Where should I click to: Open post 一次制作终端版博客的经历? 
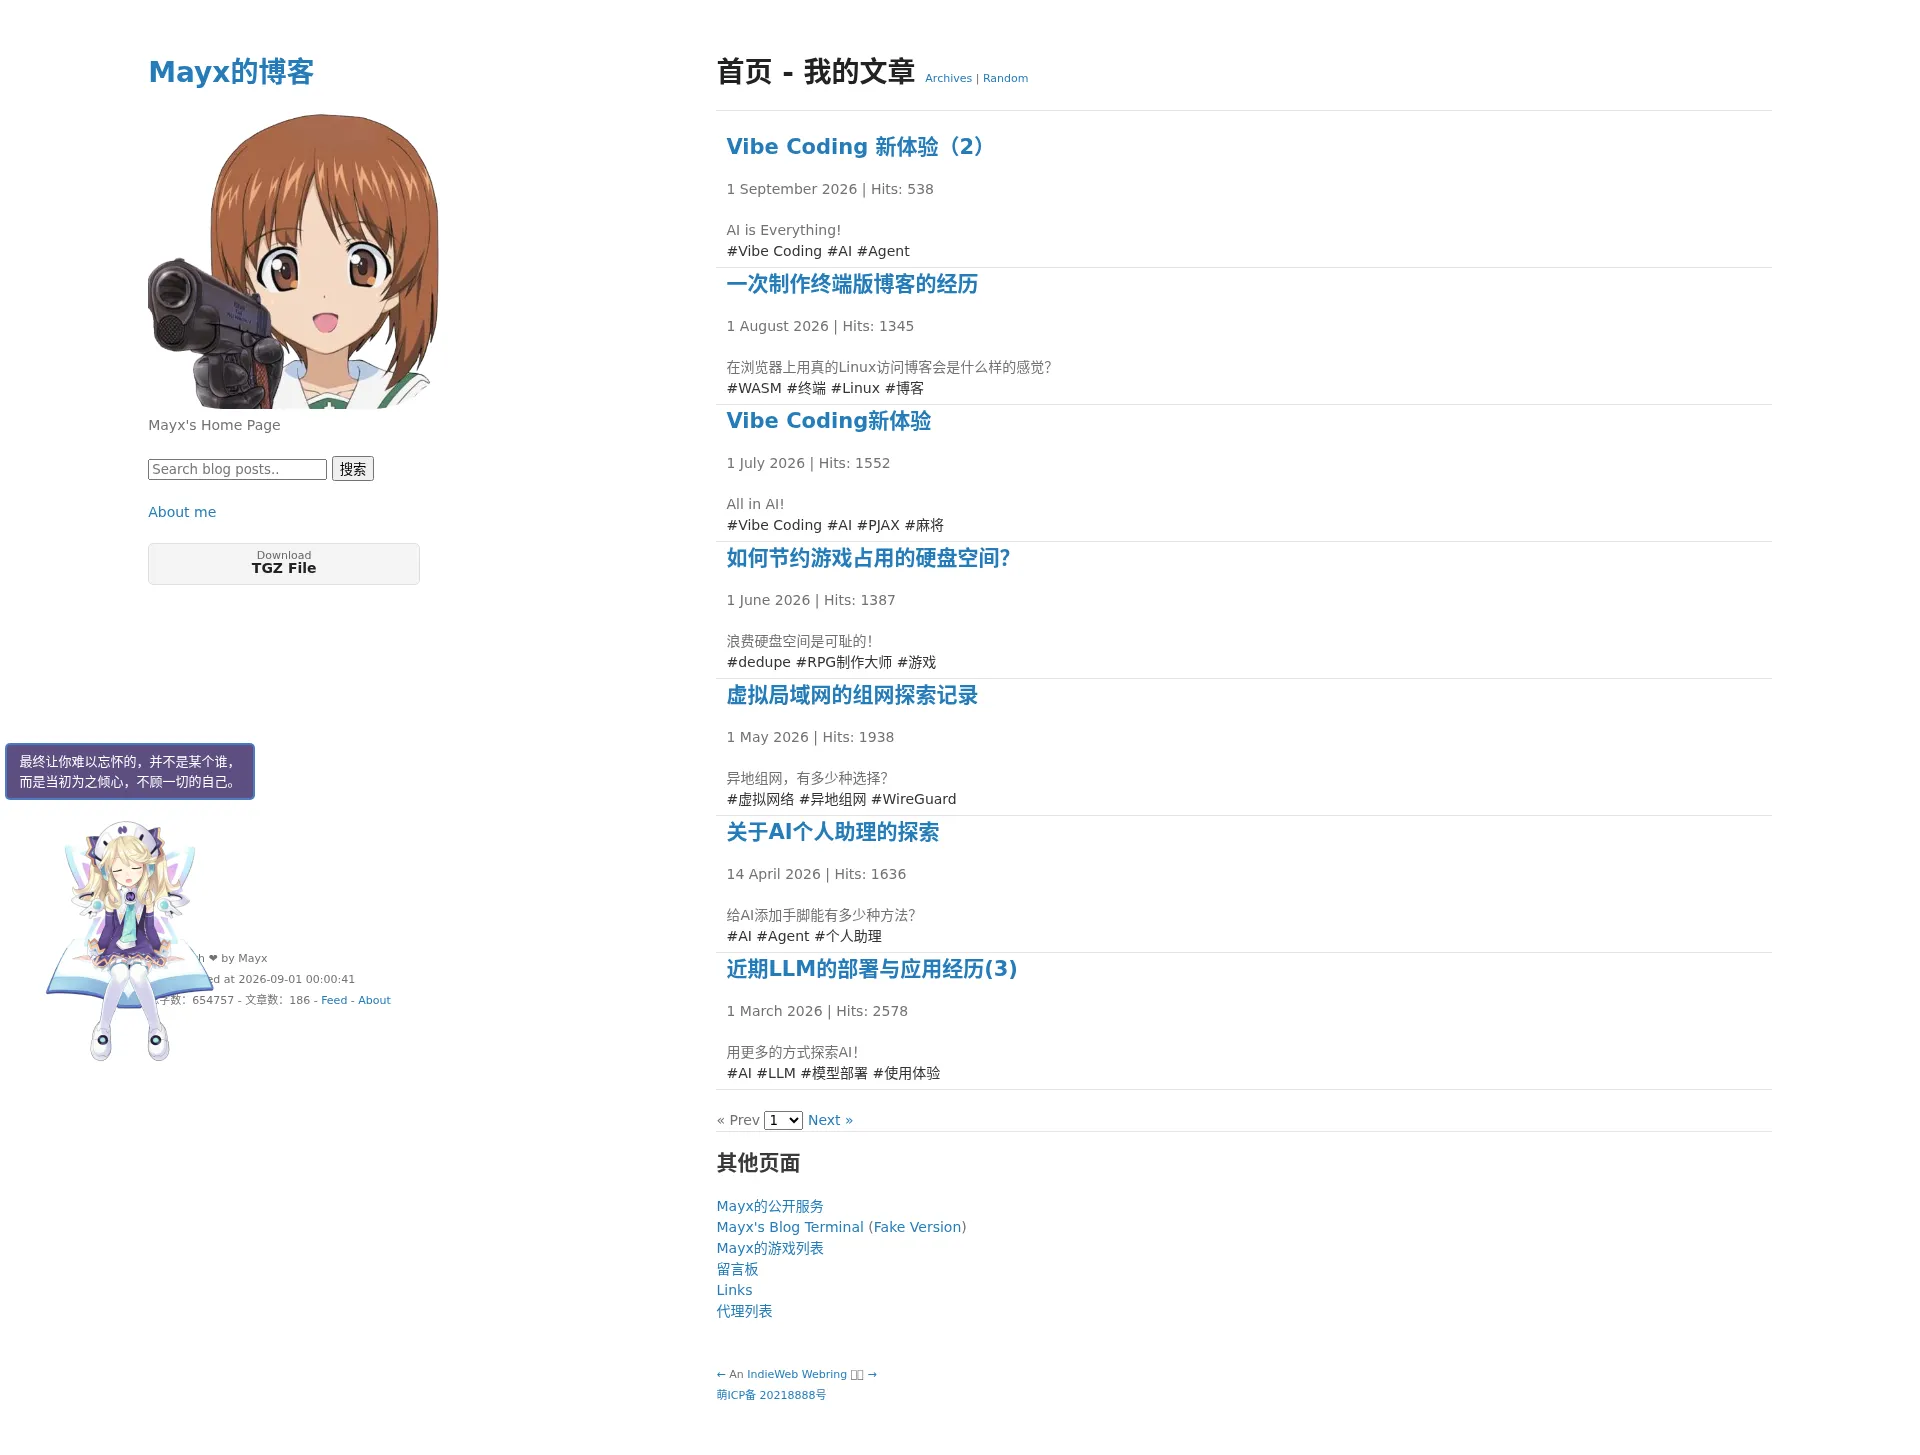852,284
